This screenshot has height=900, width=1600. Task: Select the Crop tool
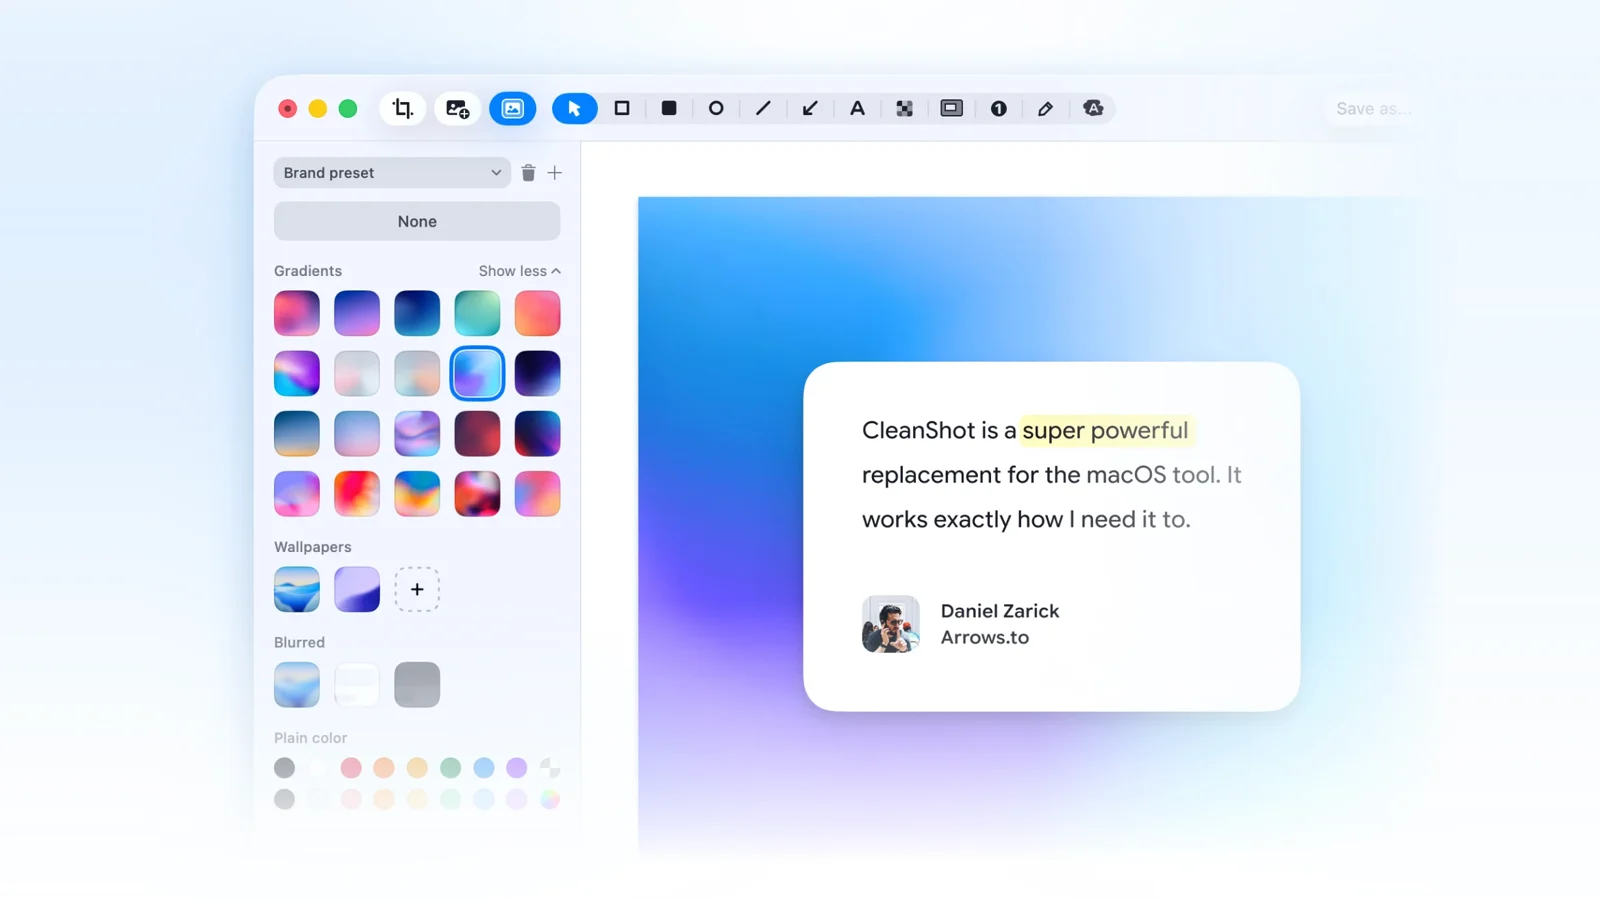point(403,108)
